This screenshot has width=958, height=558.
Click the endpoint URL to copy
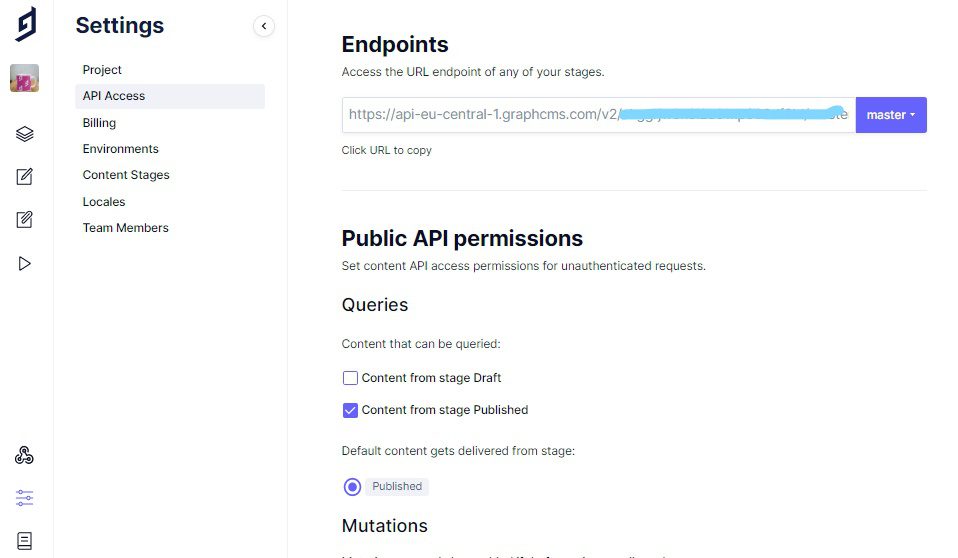click(x=598, y=115)
